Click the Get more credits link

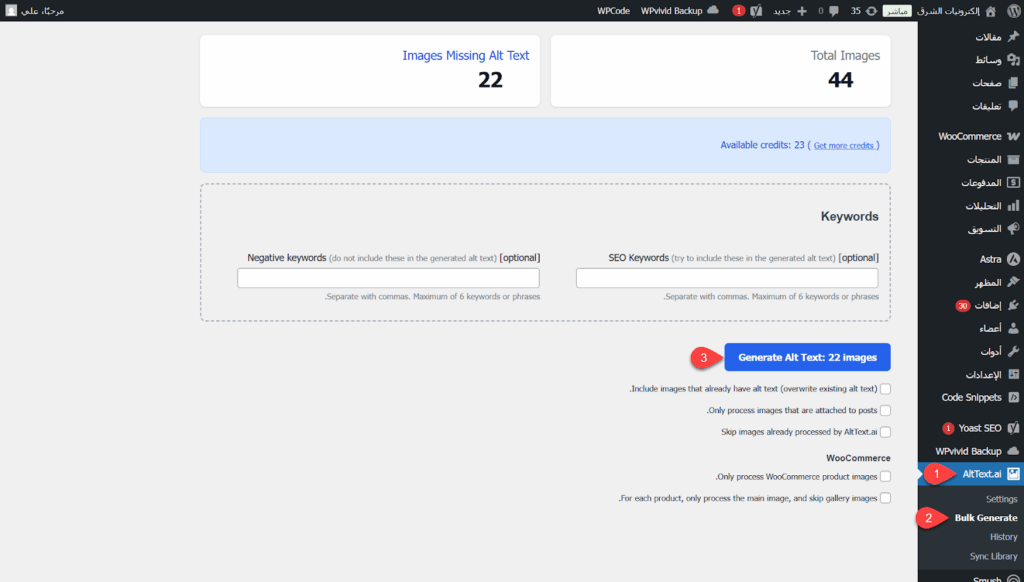843,146
